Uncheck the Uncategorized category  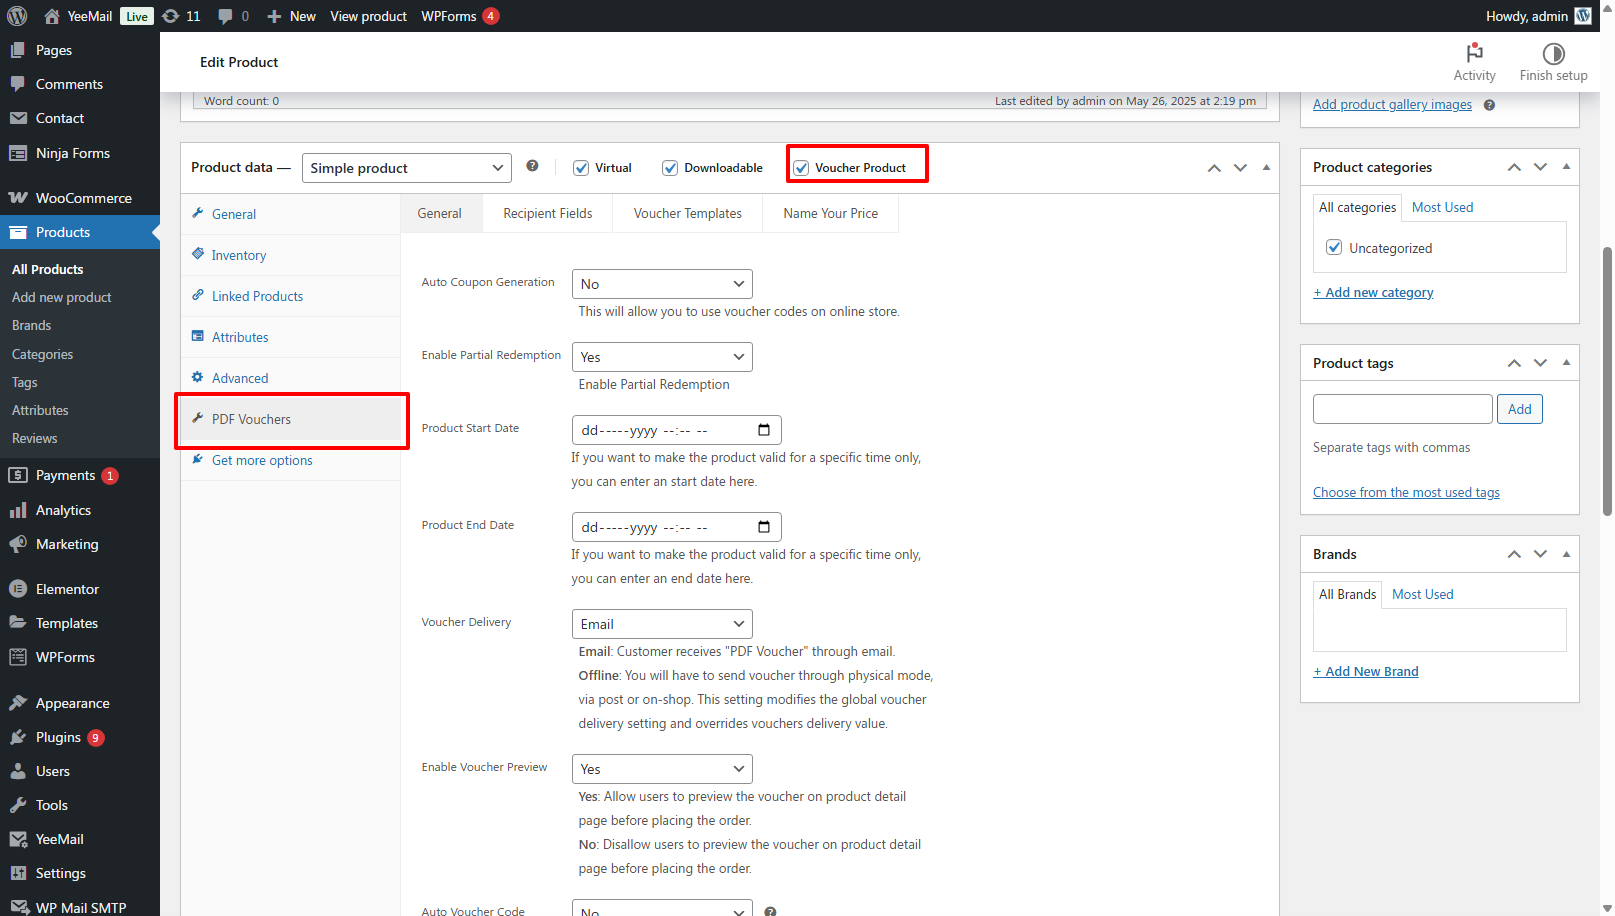pyautogui.click(x=1334, y=247)
